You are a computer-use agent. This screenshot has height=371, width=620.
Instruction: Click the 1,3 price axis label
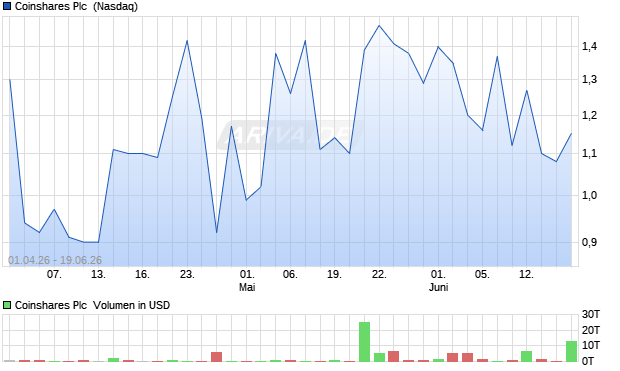click(x=589, y=80)
